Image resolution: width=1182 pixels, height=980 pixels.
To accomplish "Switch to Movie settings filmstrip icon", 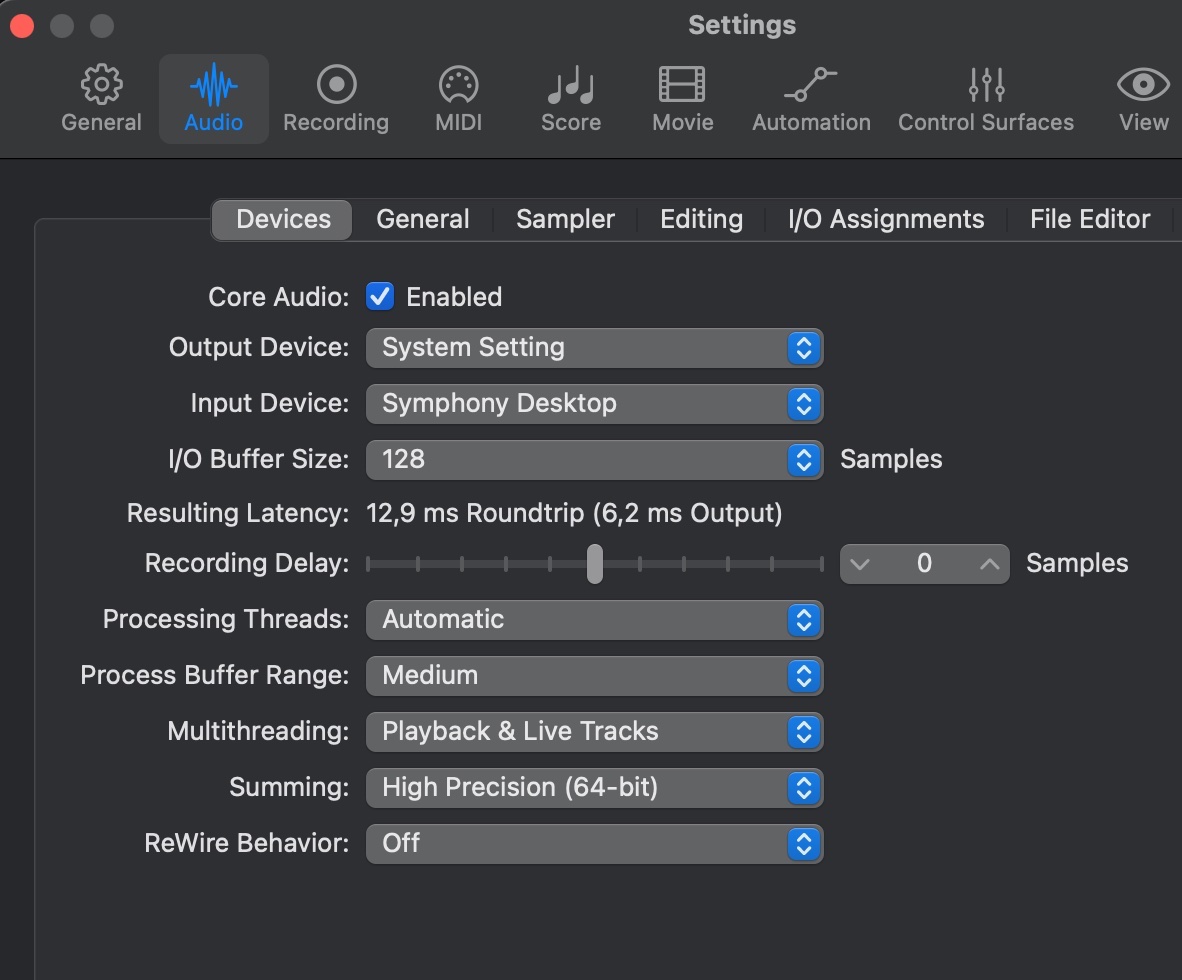I will point(682,87).
